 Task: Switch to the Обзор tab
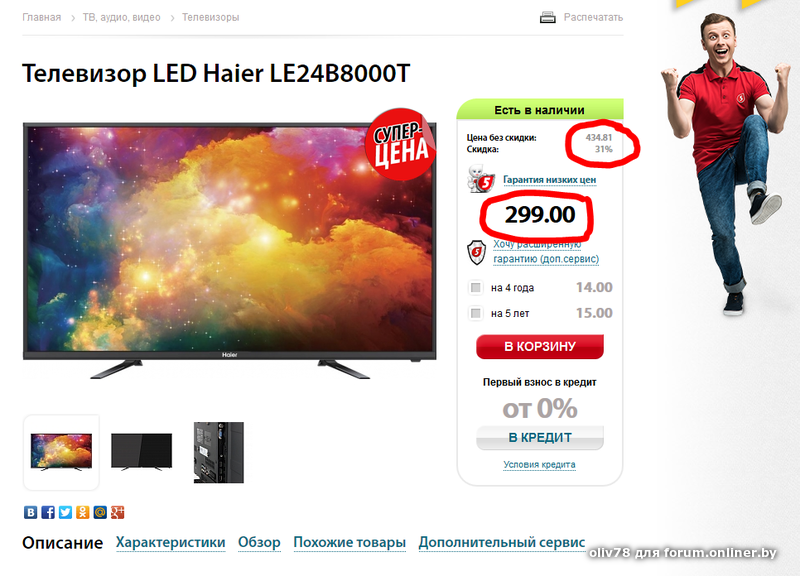[259, 542]
